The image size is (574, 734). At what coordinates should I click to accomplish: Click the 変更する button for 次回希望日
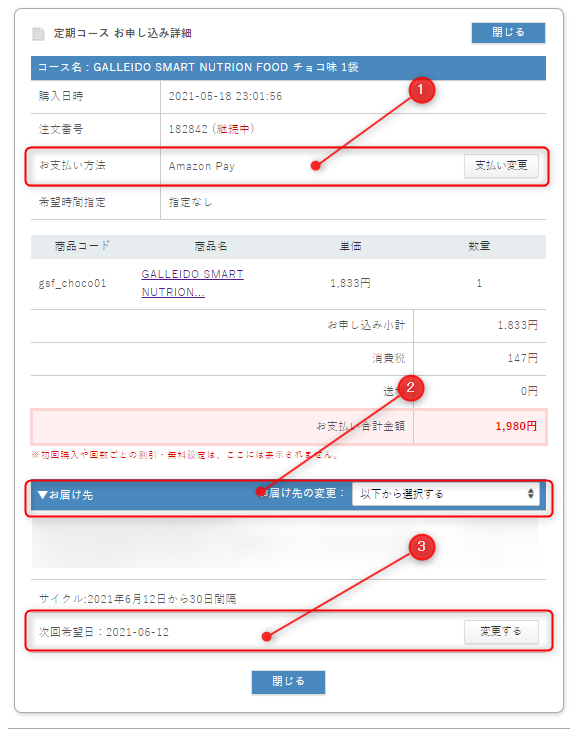(501, 631)
